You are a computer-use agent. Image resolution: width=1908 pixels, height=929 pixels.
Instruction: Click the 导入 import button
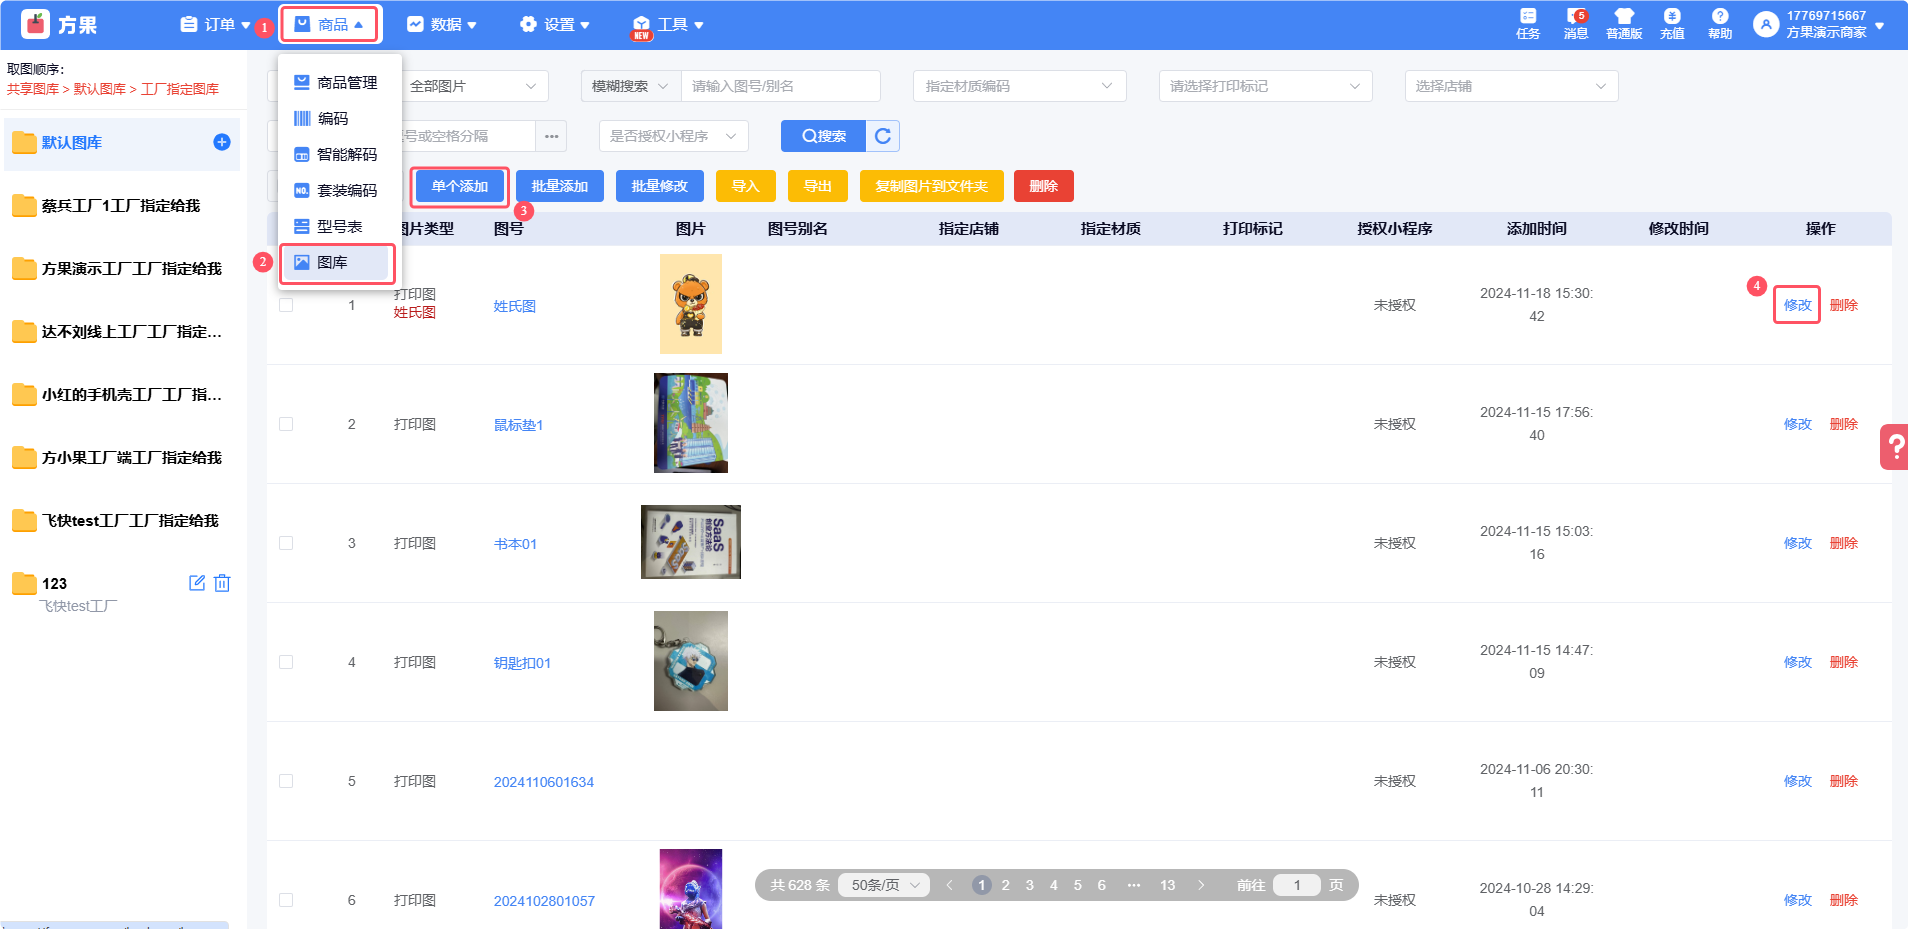point(746,186)
